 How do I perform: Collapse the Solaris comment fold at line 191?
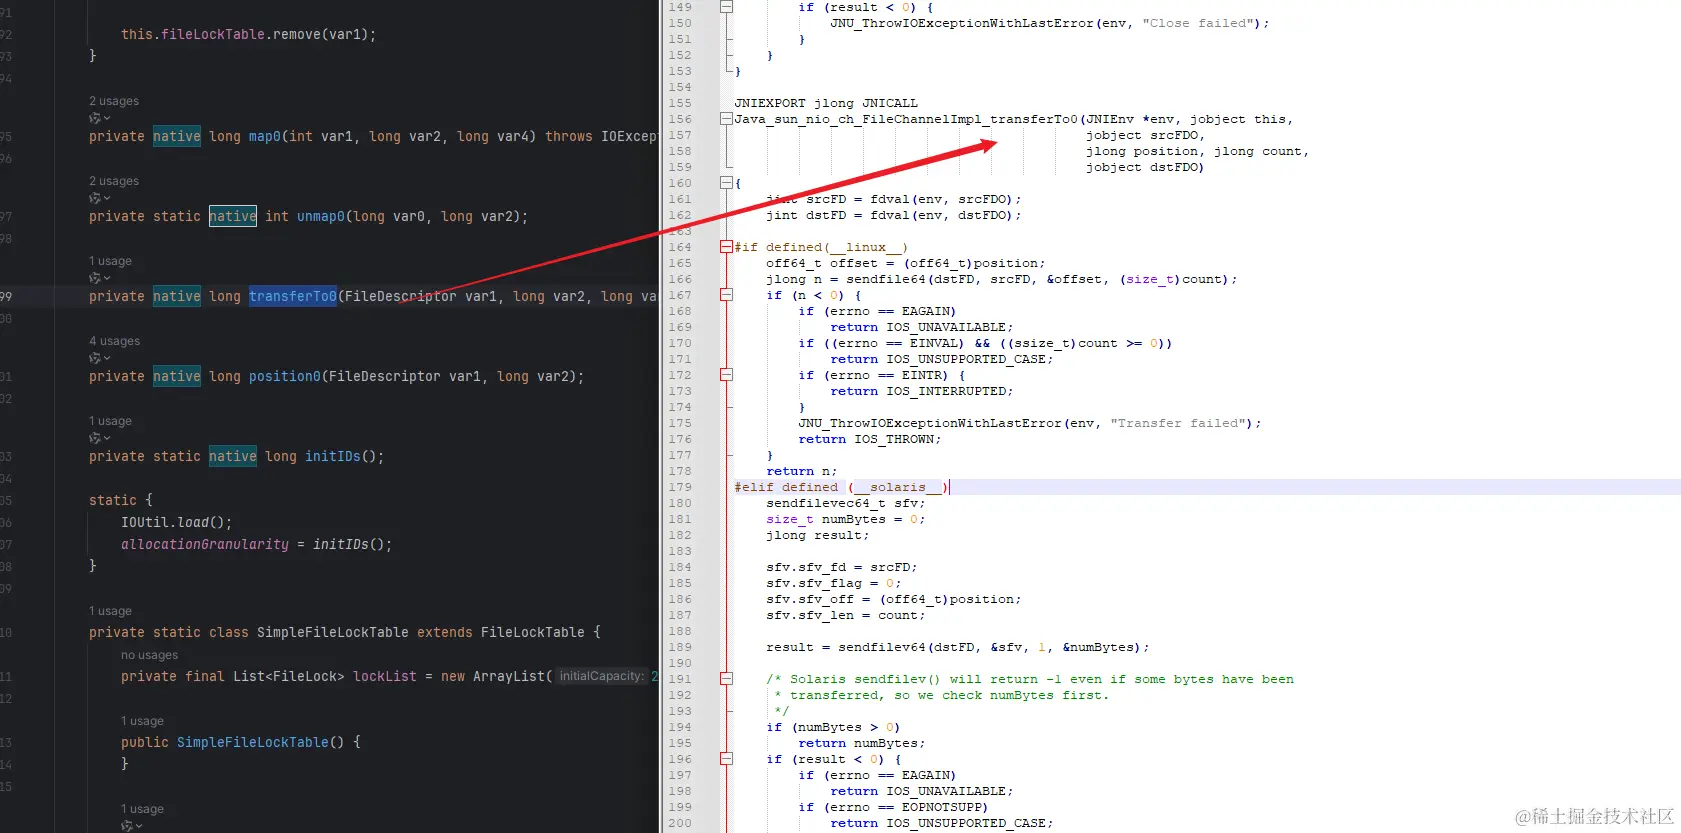(727, 679)
